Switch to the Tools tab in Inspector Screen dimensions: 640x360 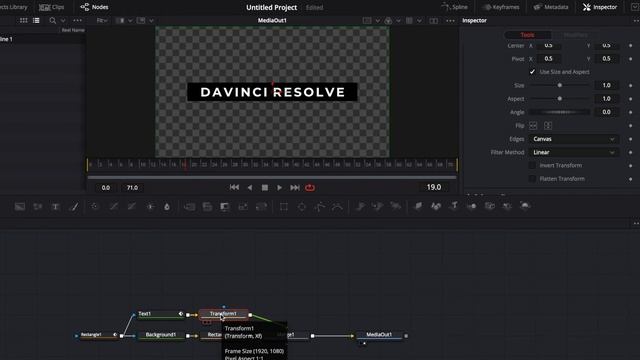tap(527, 35)
